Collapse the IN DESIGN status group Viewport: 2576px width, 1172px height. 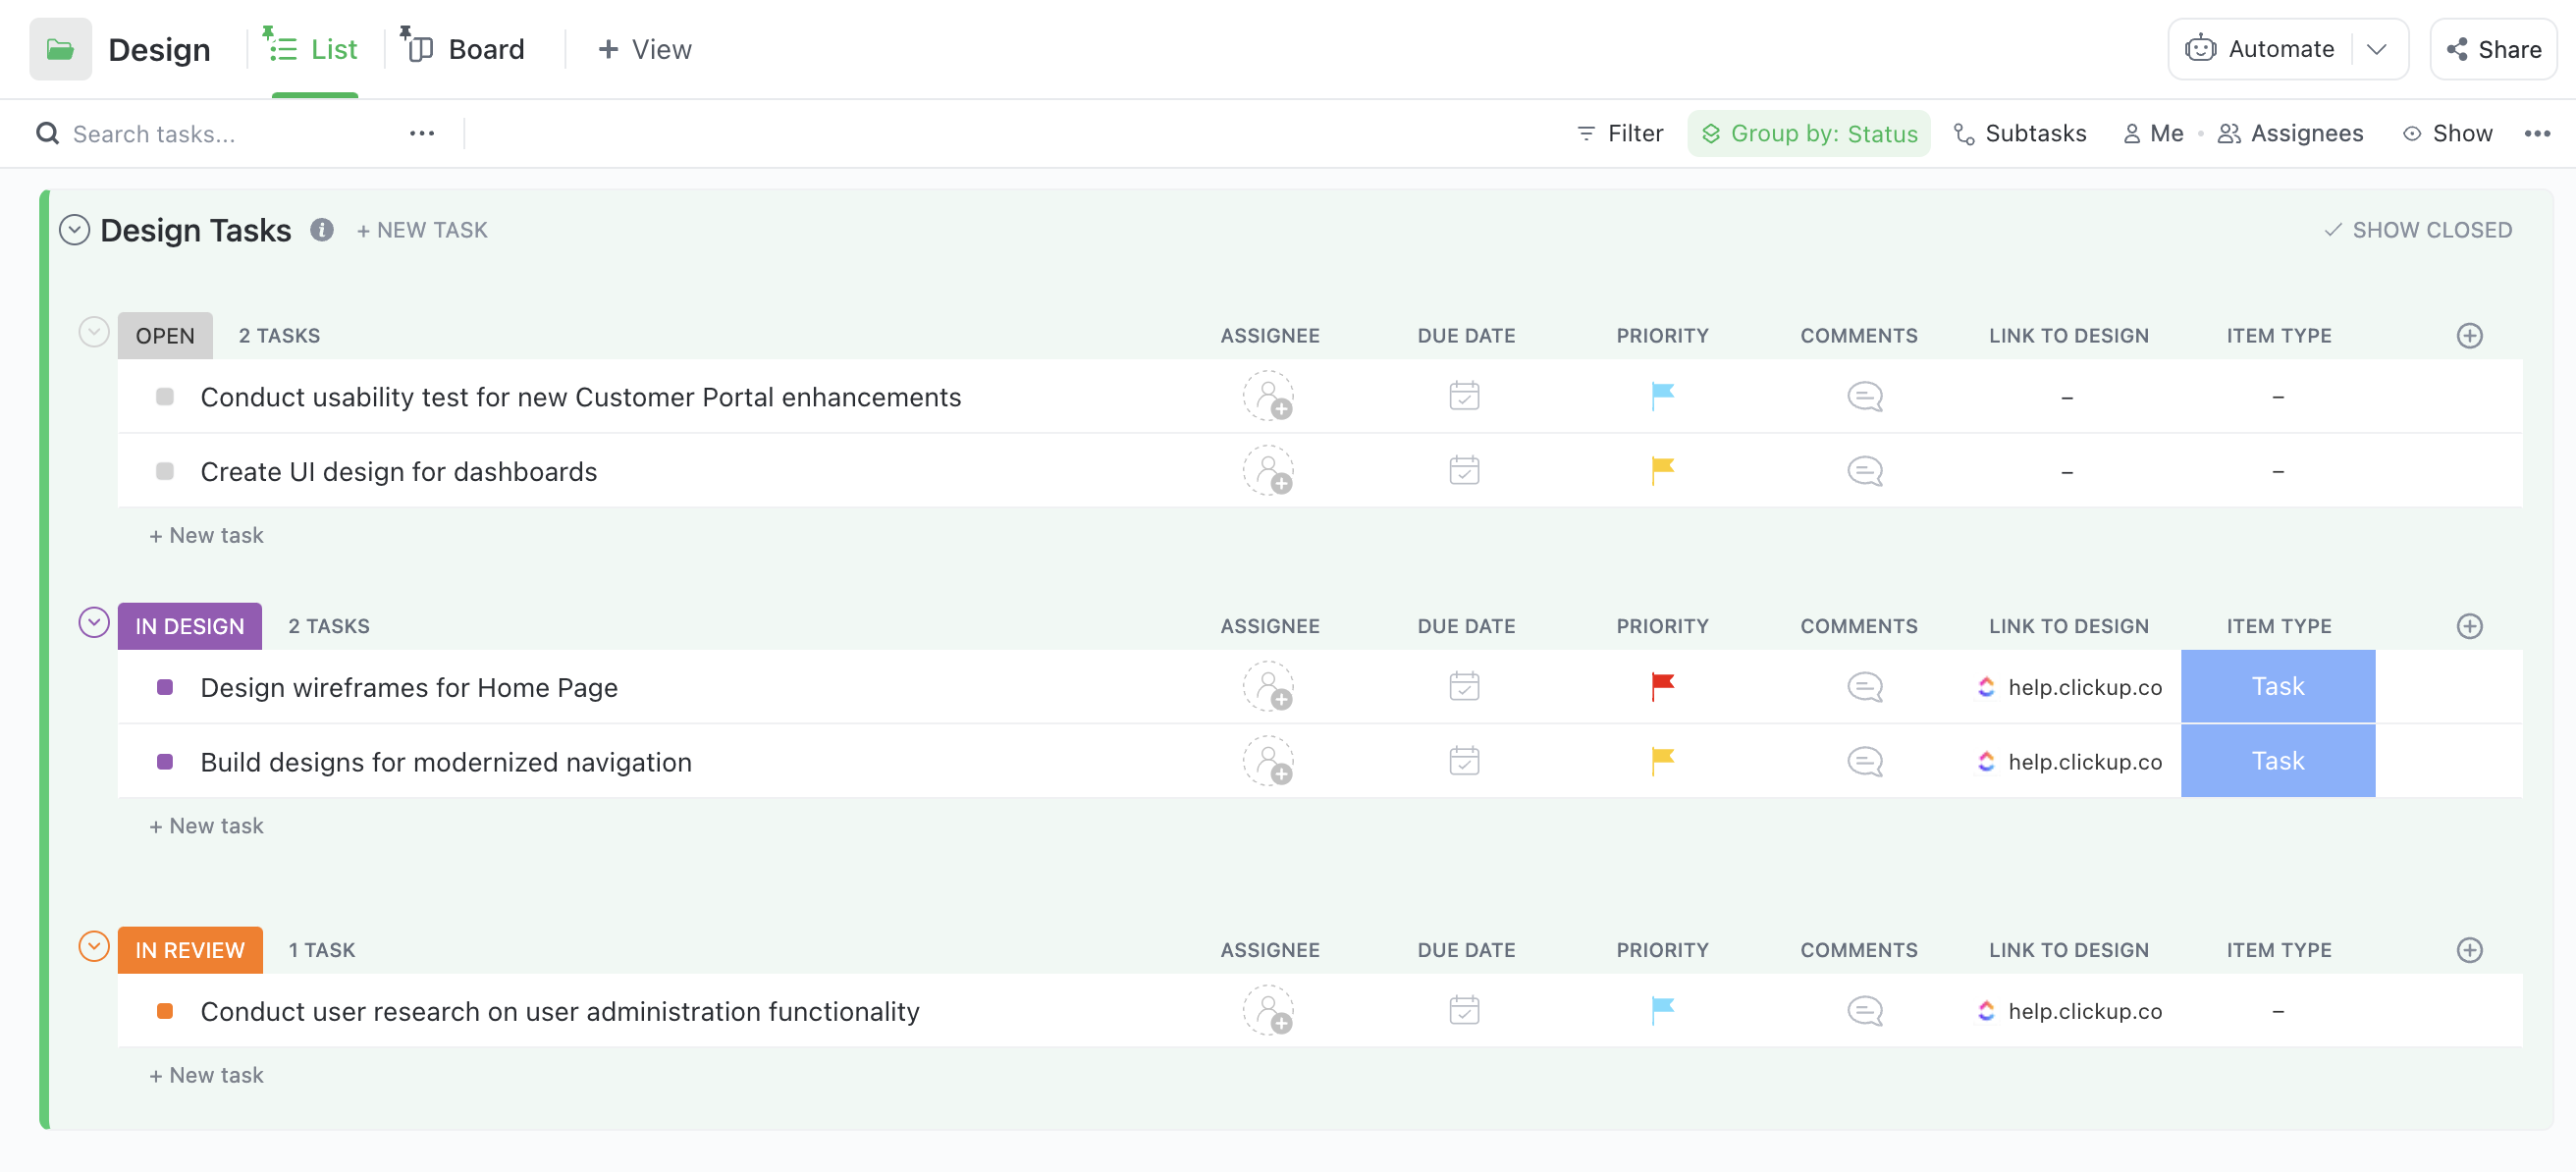tap(94, 623)
